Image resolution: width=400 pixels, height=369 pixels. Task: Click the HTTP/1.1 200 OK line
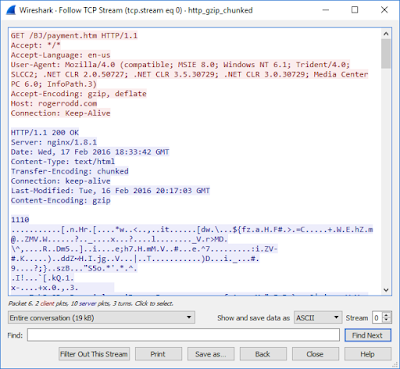45,132
